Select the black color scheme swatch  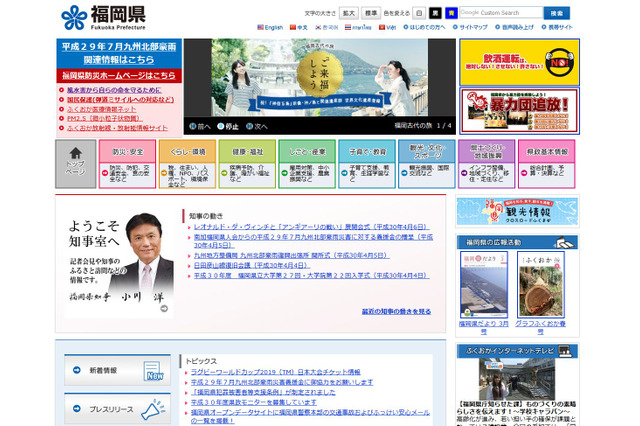435,13
